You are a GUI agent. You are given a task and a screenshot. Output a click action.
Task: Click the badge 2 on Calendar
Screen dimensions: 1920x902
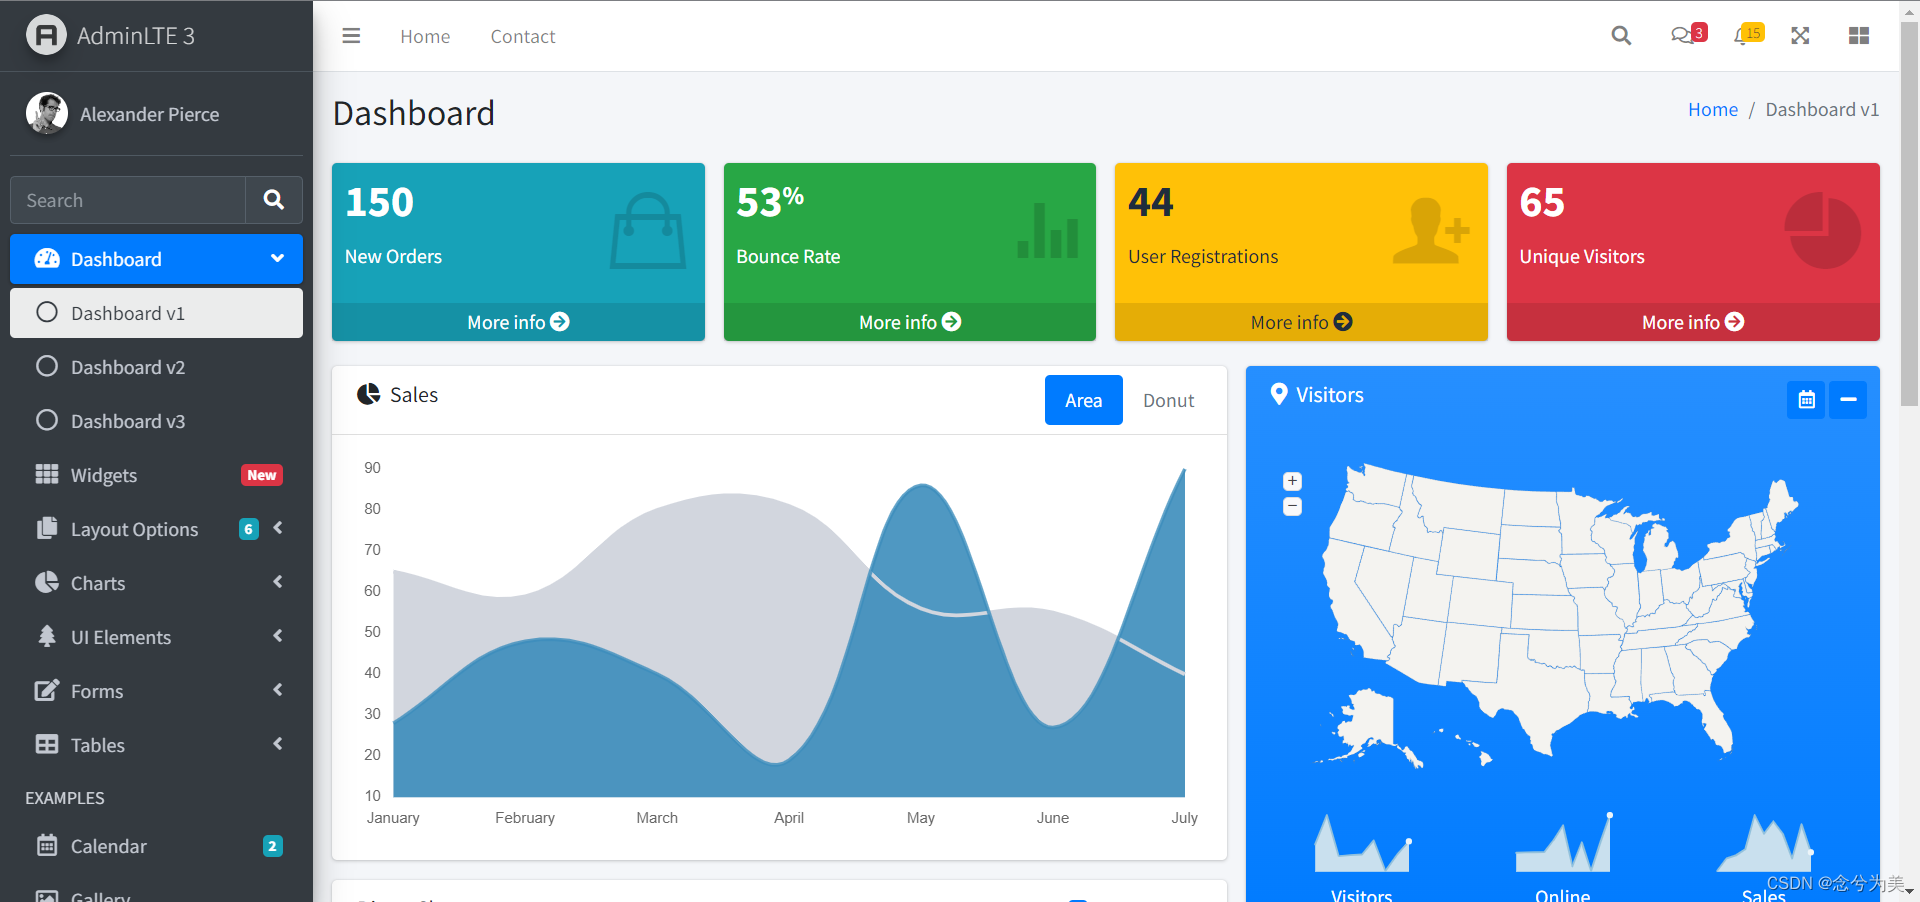[x=272, y=846]
